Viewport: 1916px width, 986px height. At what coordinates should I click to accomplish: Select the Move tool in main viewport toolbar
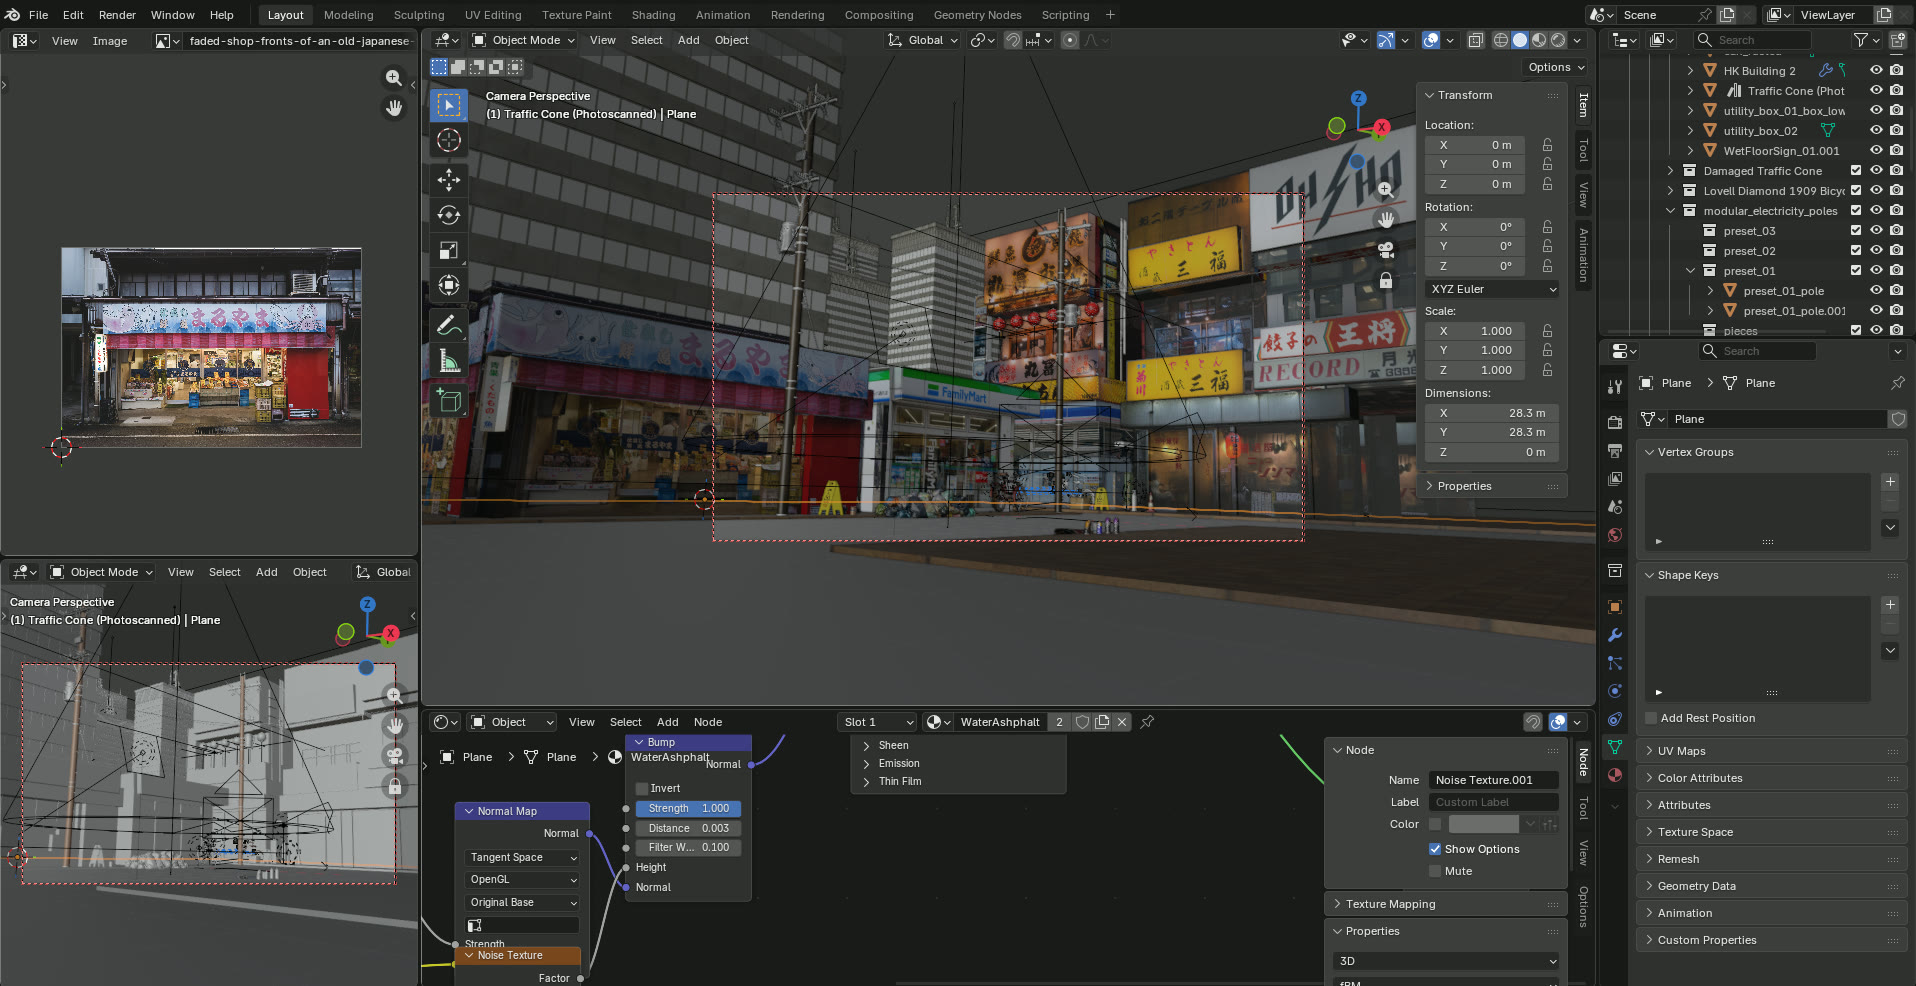(449, 180)
